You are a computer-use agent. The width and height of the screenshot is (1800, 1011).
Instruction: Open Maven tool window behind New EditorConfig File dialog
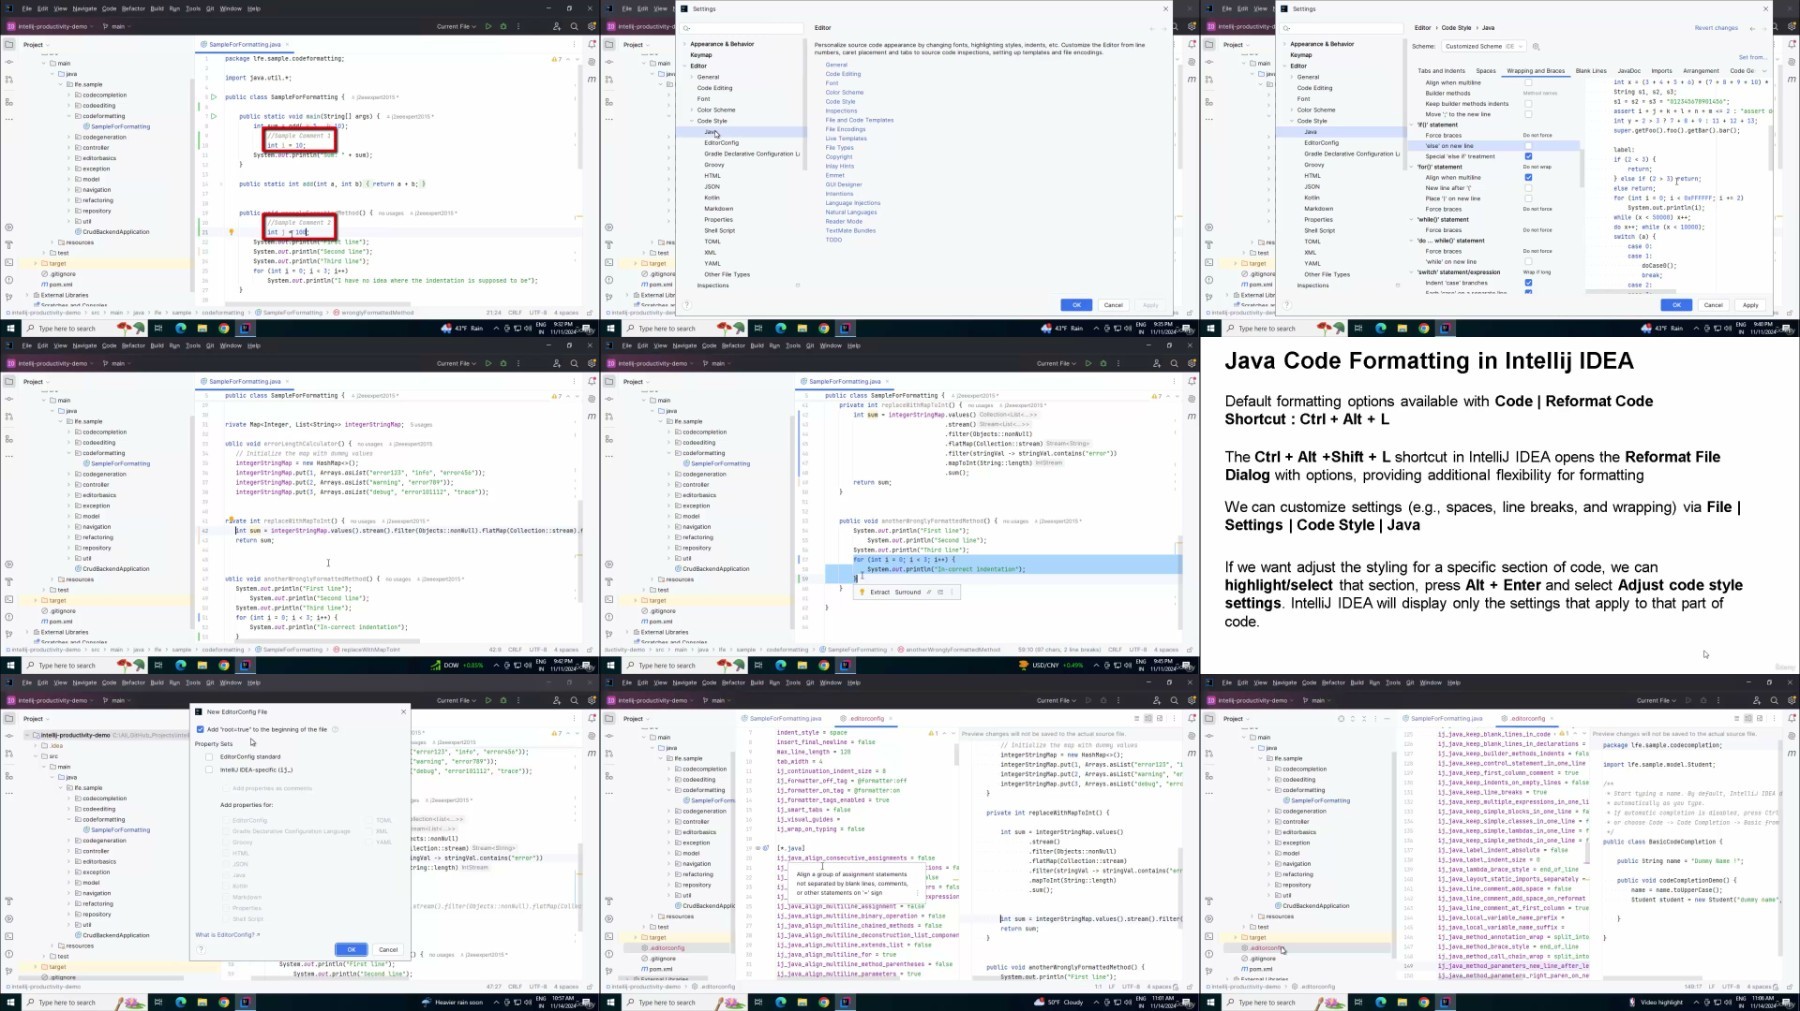pyautogui.click(x=592, y=753)
